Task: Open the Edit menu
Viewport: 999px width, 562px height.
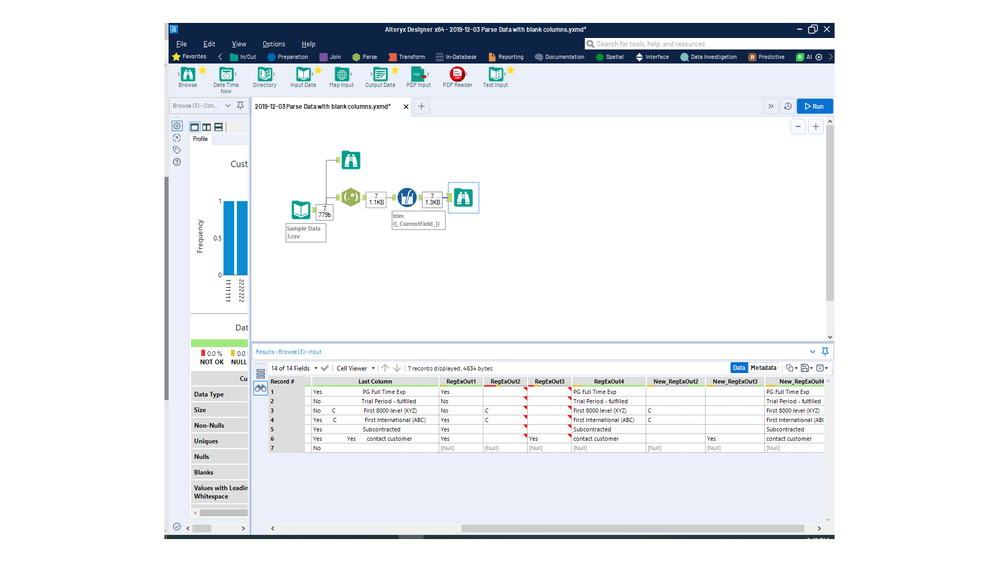Action: tap(209, 44)
